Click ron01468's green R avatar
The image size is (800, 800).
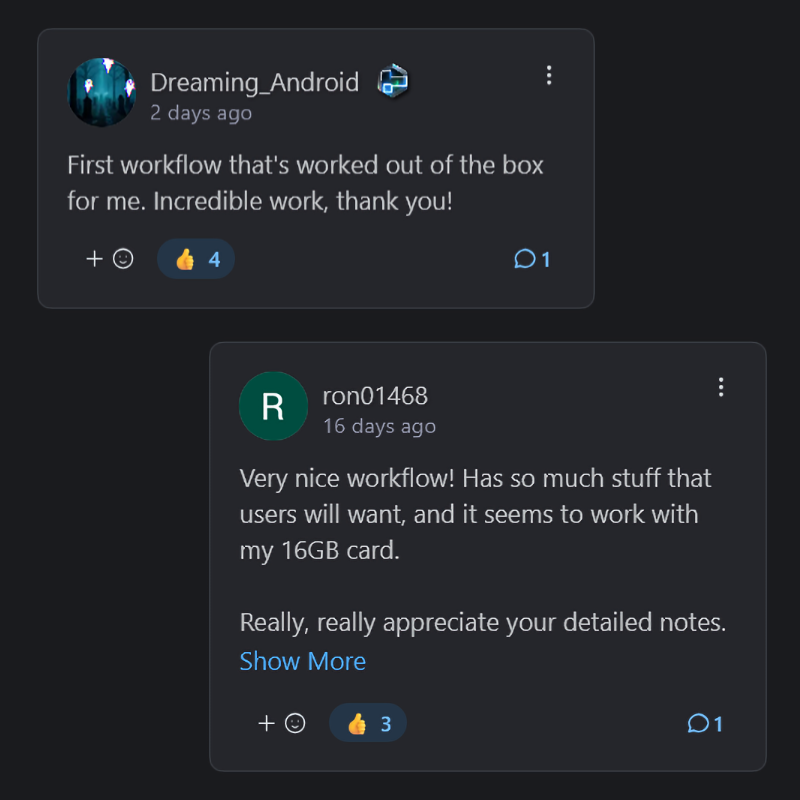(x=273, y=406)
